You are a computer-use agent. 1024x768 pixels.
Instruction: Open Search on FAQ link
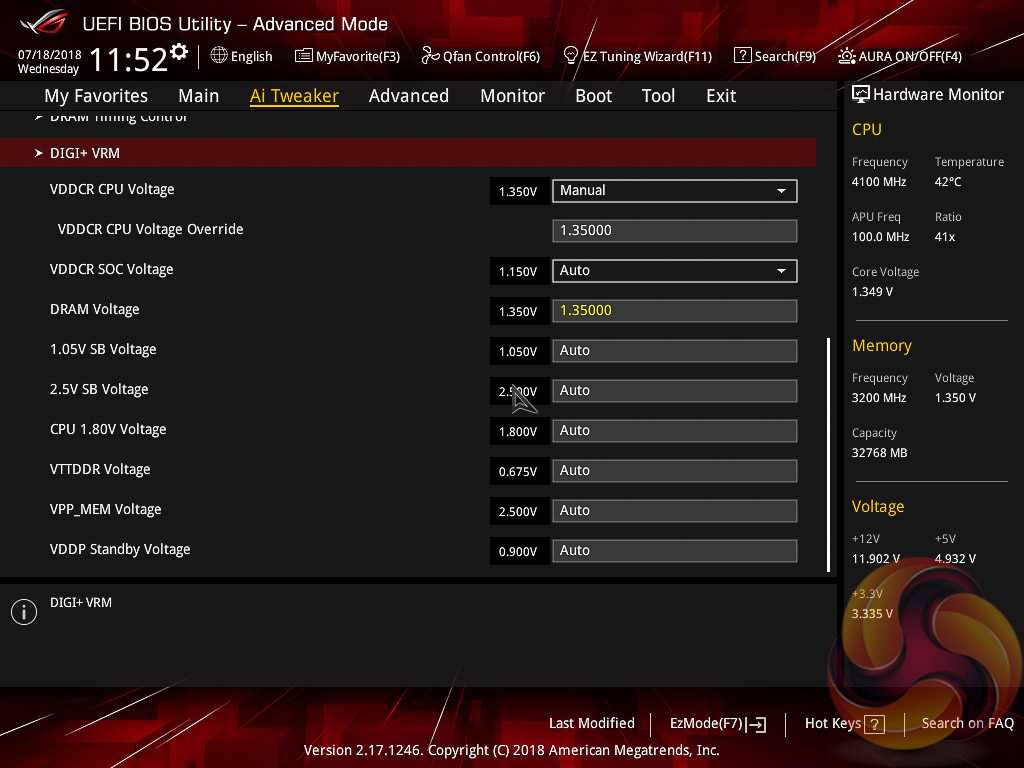click(967, 723)
